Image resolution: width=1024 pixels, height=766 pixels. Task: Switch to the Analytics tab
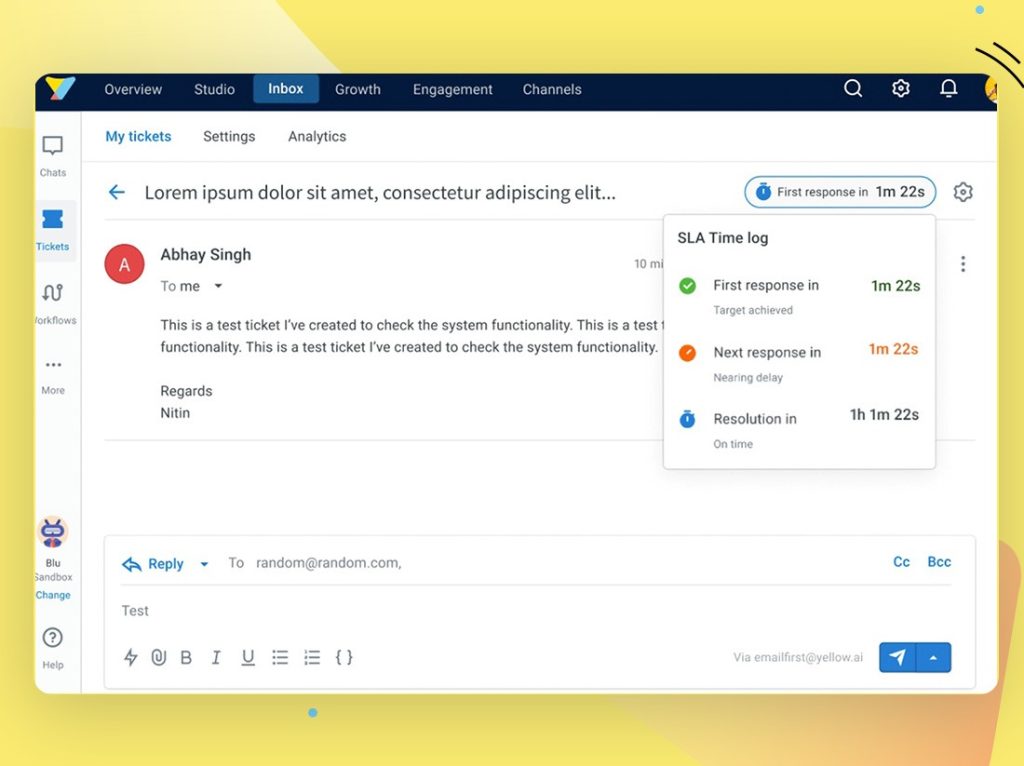point(317,136)
